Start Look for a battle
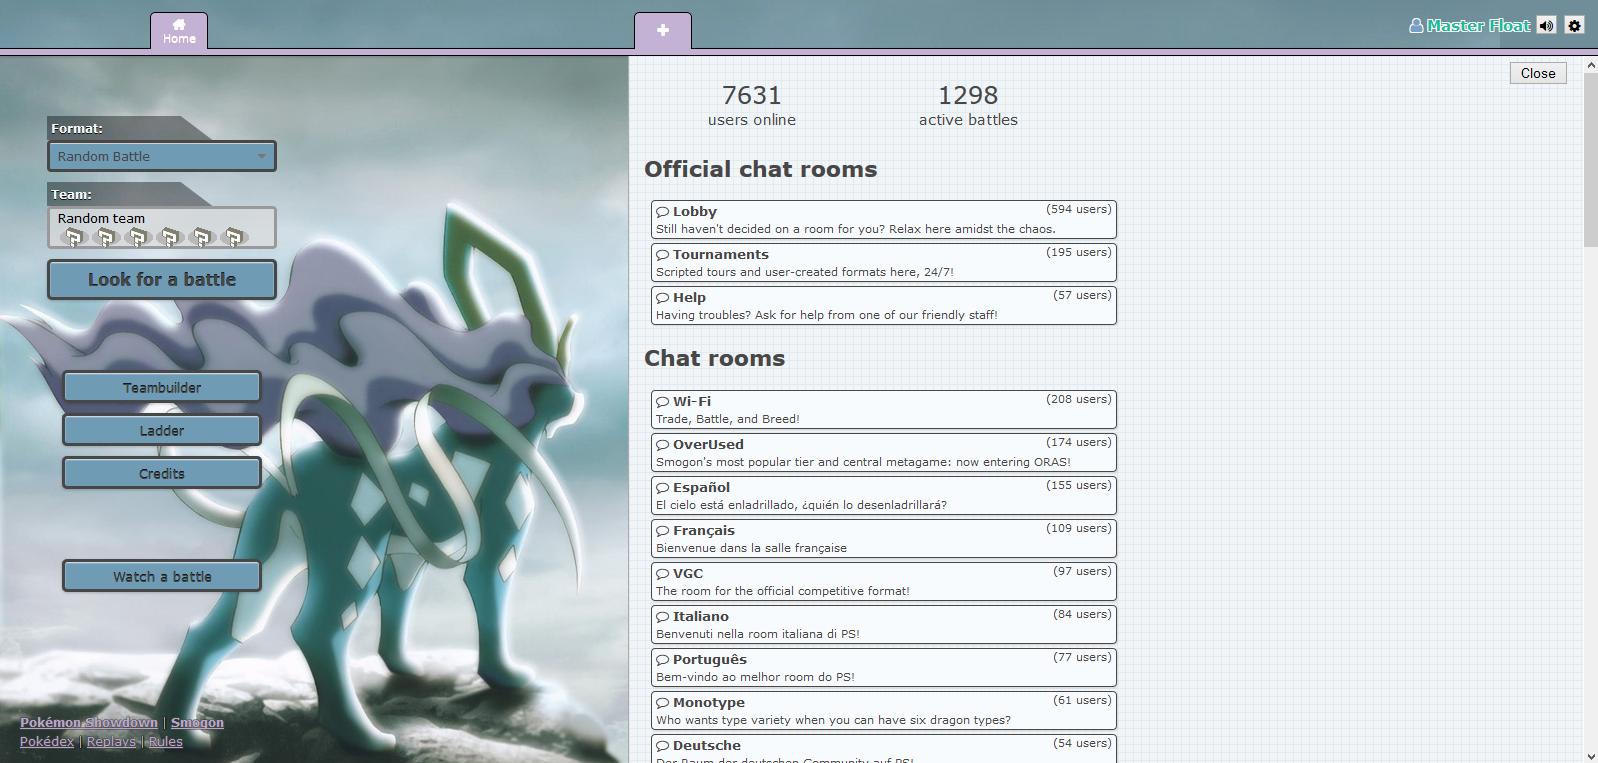Viewport: 1598px width, 763px height. [x=162, y=279]
